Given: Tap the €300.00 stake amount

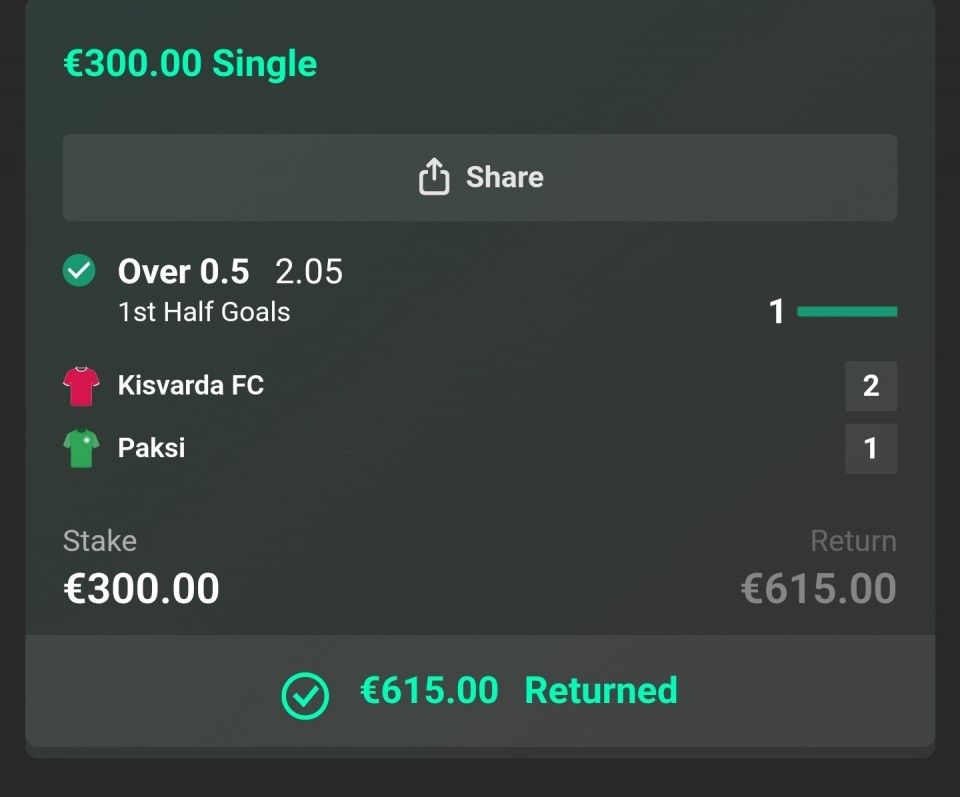Looking at the screenshot, I should 141,589.
